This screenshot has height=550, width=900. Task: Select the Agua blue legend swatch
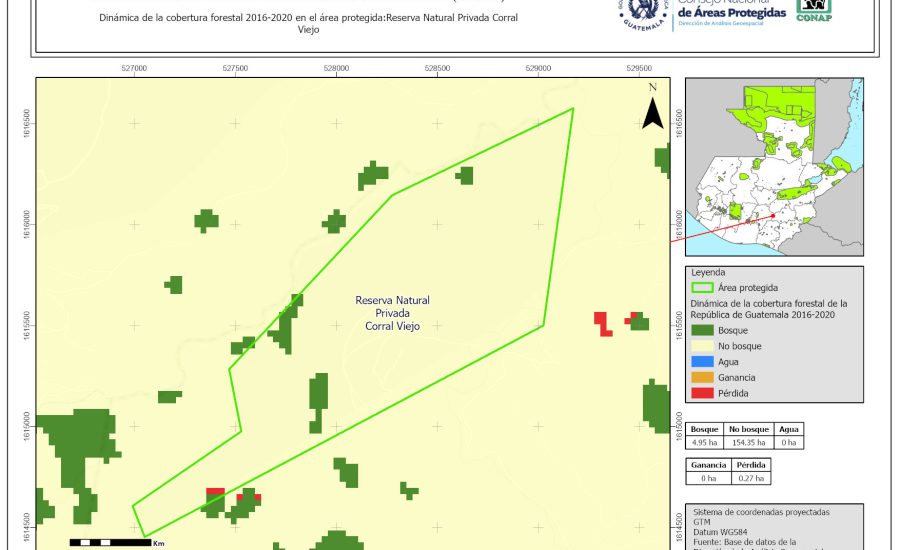(x=709, y=362)
